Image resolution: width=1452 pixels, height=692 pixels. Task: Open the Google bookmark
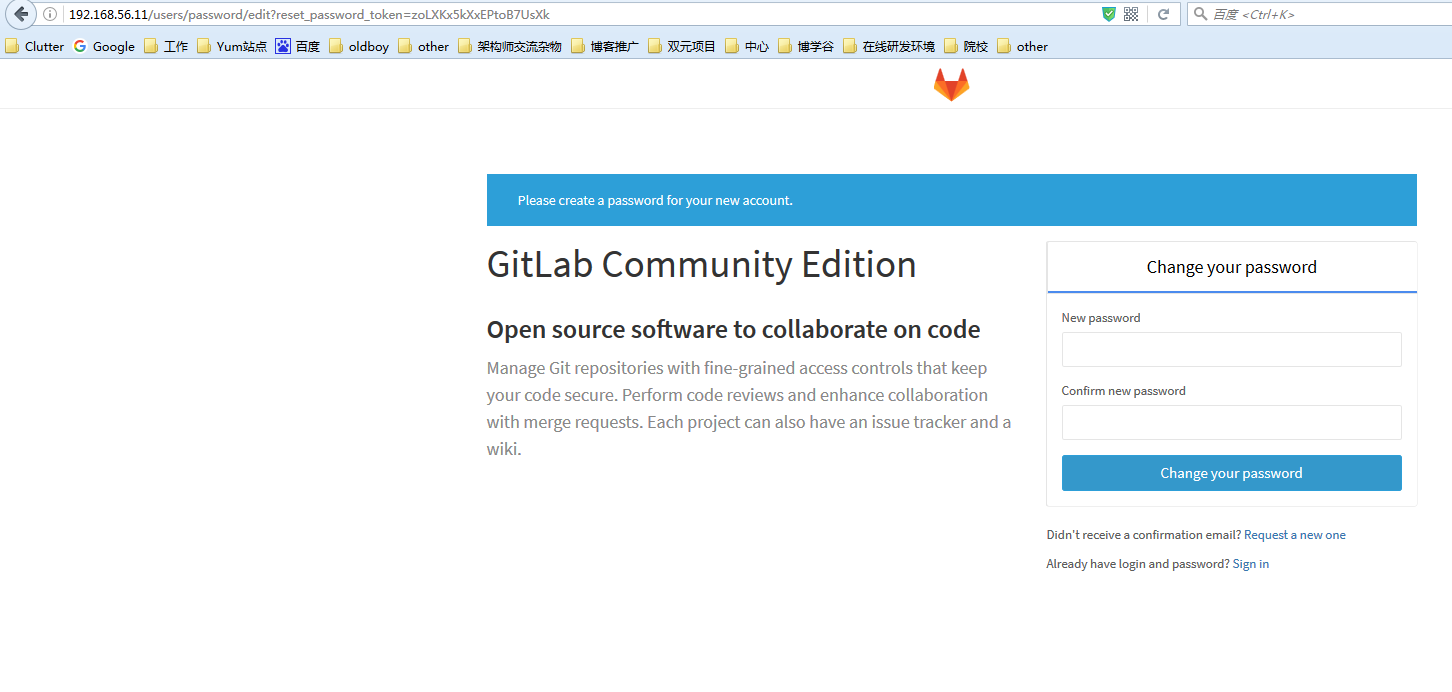[x=104, y=46]
